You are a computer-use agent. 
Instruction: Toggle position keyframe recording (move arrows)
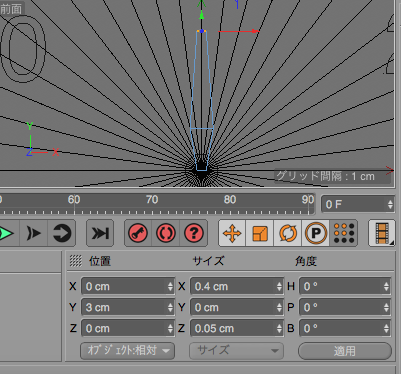(x=232, y=233)
